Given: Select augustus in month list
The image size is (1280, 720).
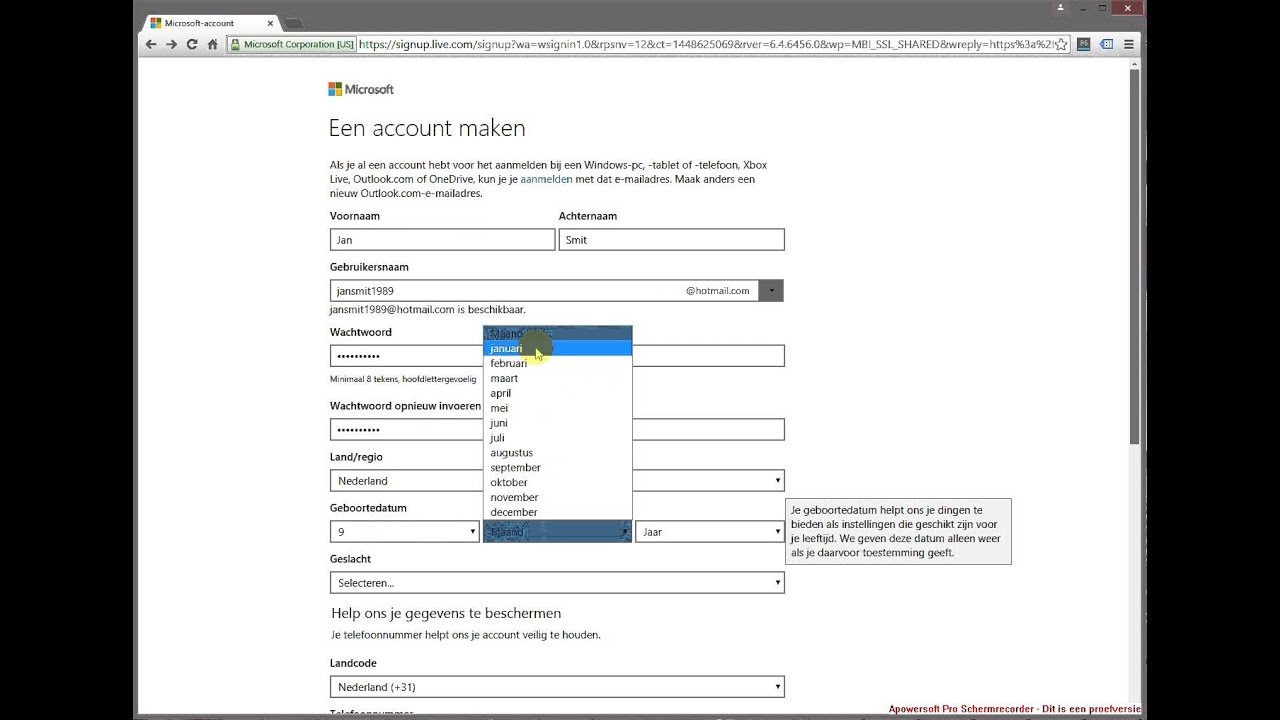Looking at the screenshot, I should (x=557, y=453).
